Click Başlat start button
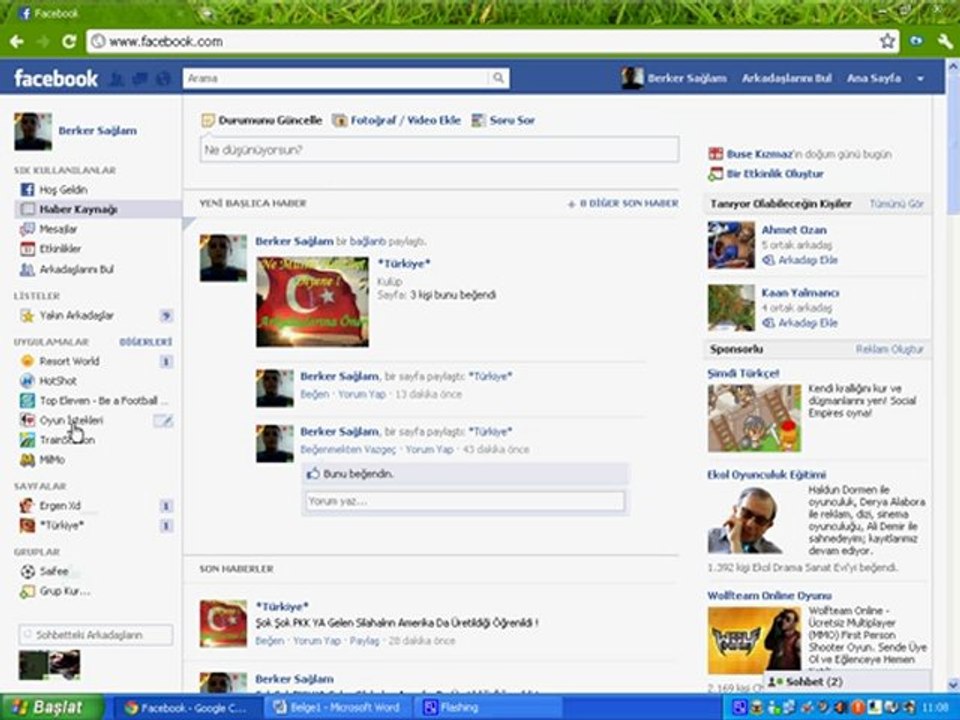960x720 pixels. pos(52,707)
